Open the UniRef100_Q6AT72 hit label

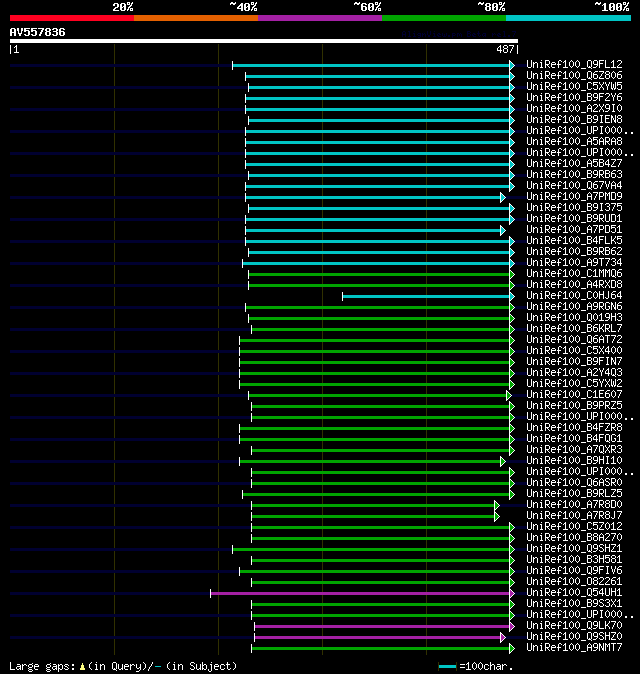pos(574,340)
